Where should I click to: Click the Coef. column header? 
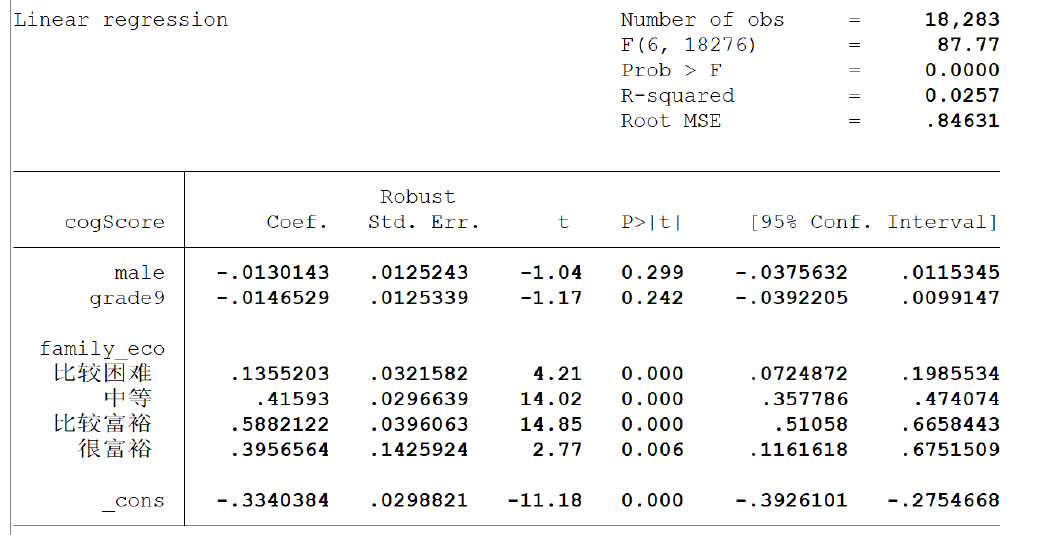click(297, 223)
